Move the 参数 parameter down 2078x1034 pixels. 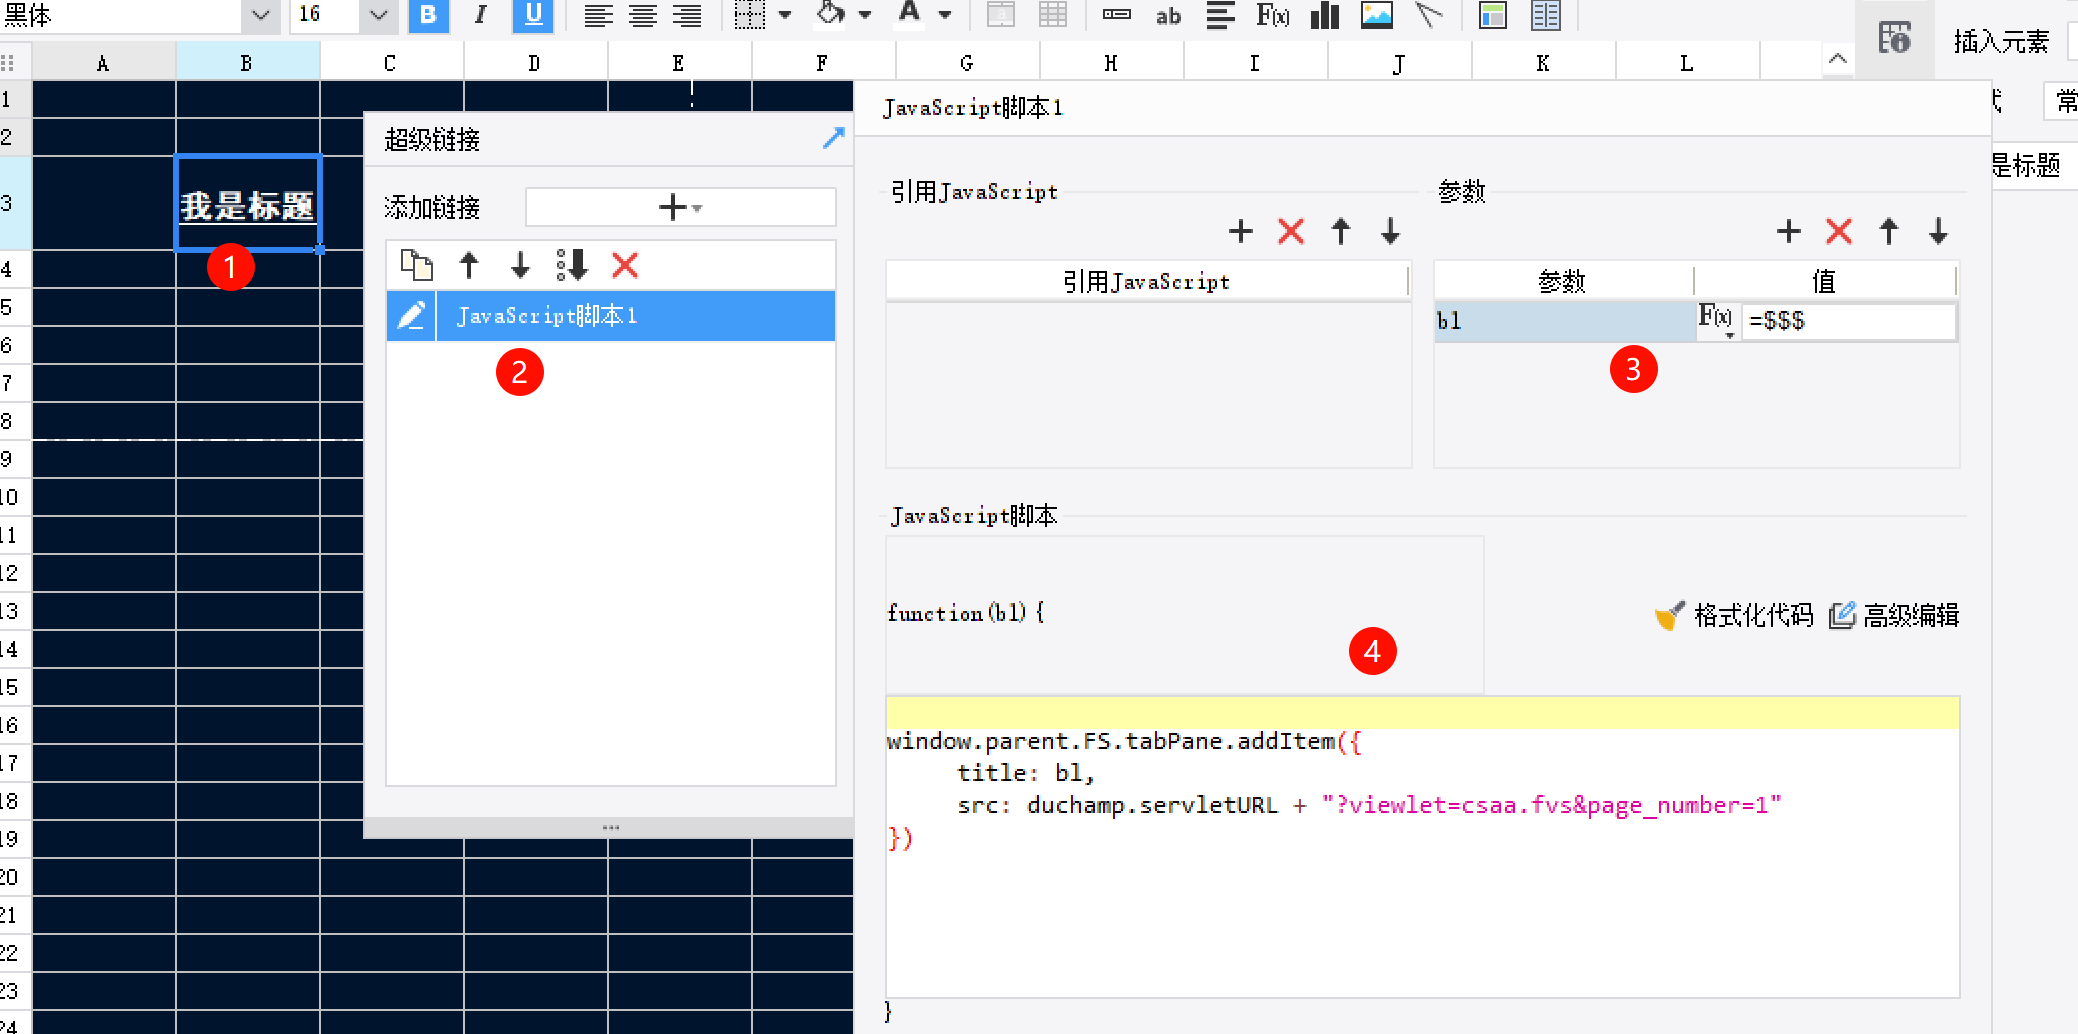[1938, 231]
